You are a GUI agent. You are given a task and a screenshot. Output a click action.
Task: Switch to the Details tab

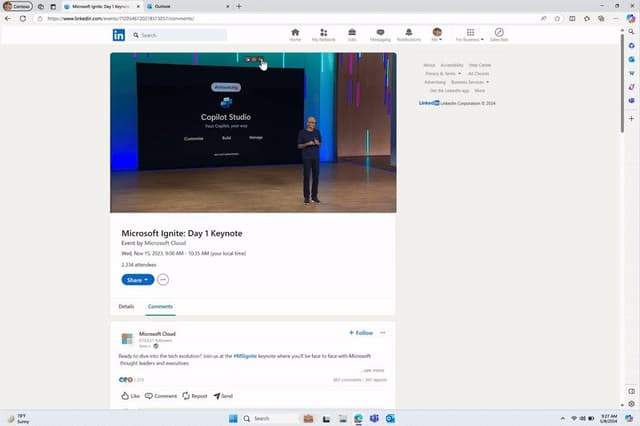click(x=126, y=306)
